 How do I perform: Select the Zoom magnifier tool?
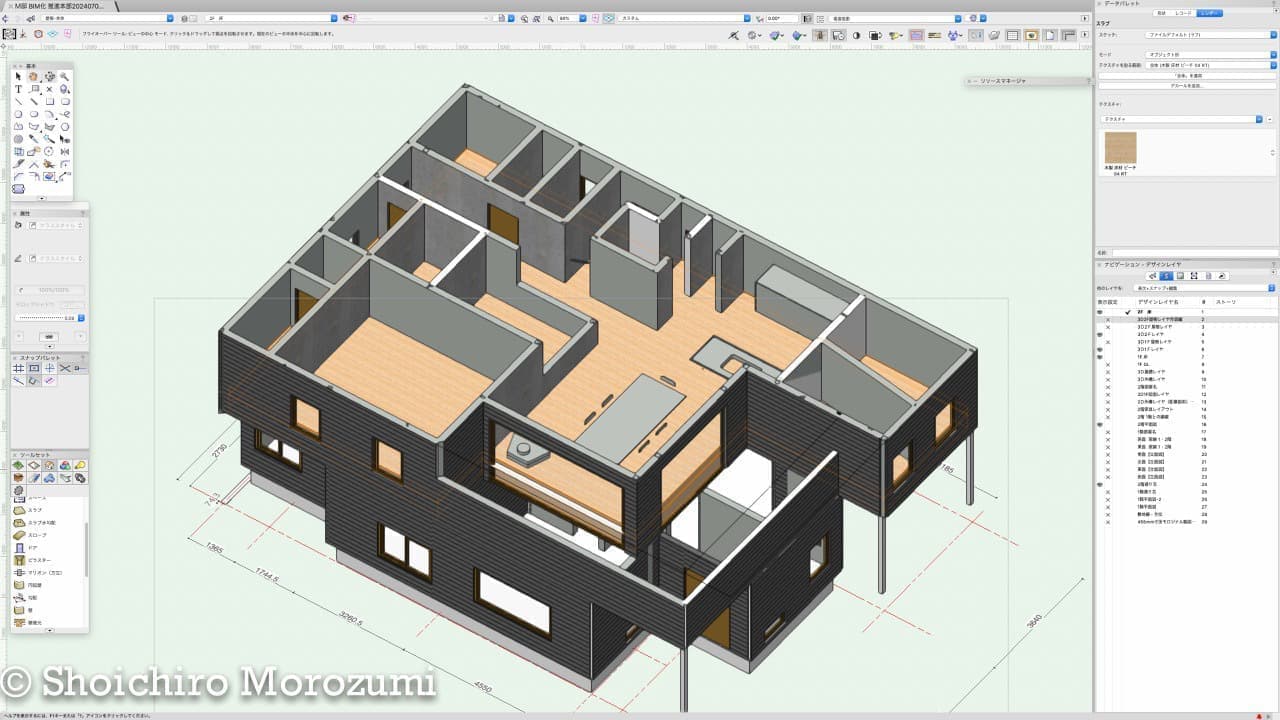click(65, 76)
